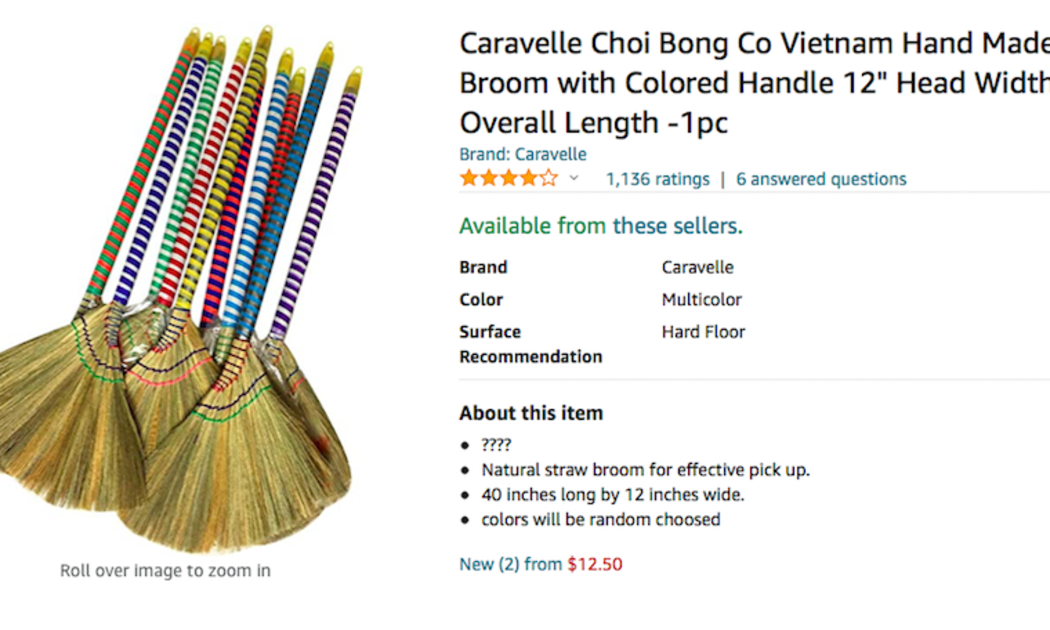The width and height of the screenshot is (1050, 630).
Task: Click the "About this item" heading
Action: [x=531, y=413]
